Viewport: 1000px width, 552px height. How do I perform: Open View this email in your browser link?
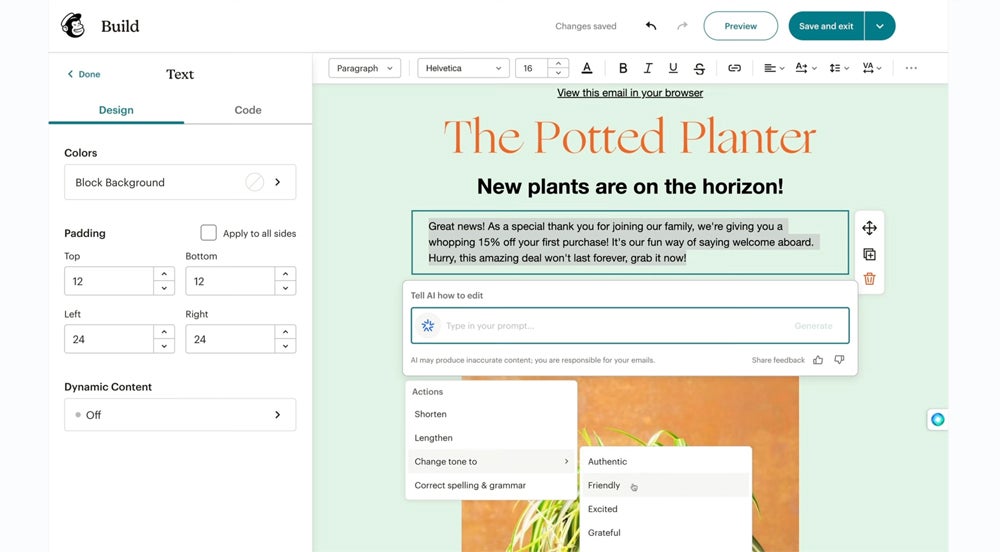click(630, 93)
